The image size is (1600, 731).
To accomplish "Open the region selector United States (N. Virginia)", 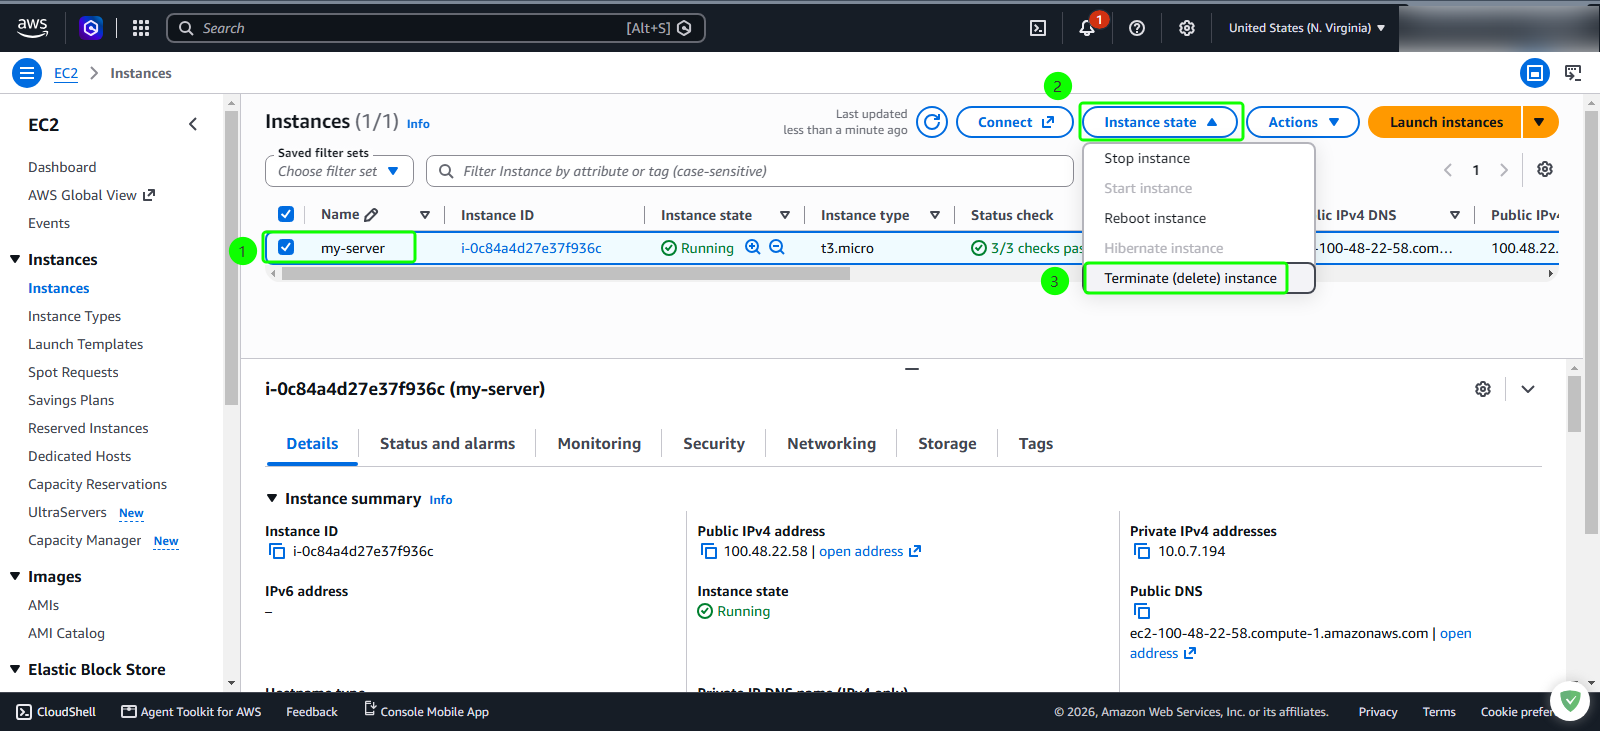I will tap(1307, 28).
